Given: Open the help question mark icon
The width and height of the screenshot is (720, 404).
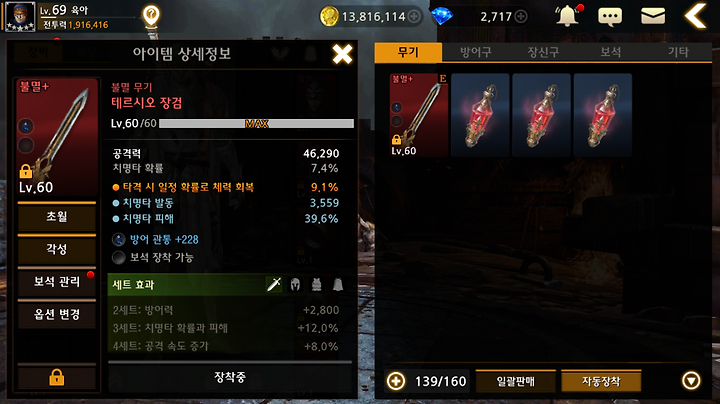Looking at the screenshot, I should click(x=151, y=17).
